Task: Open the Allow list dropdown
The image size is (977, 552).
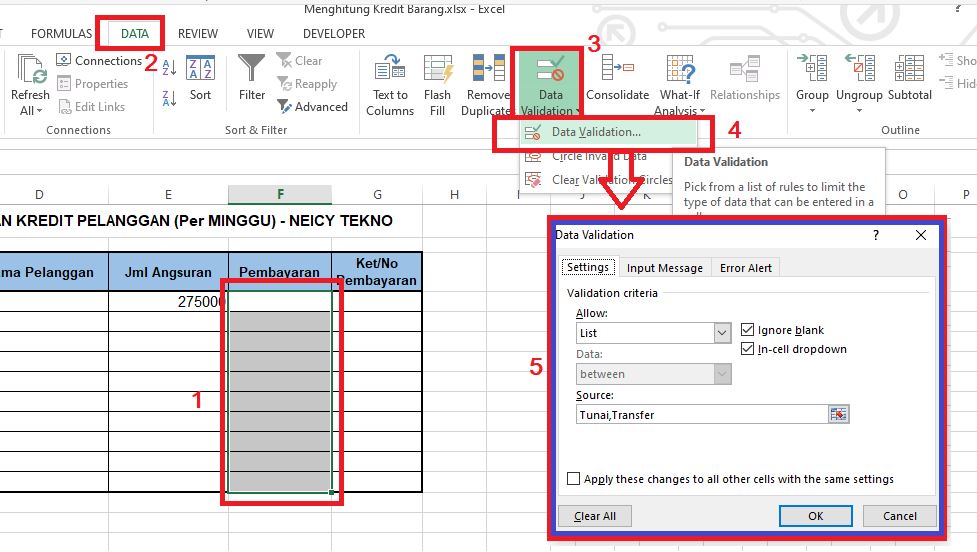Action: tap(722, 333)
